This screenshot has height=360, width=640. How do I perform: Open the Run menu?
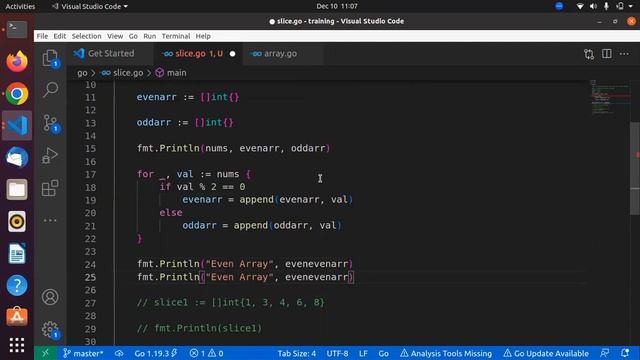149,36
